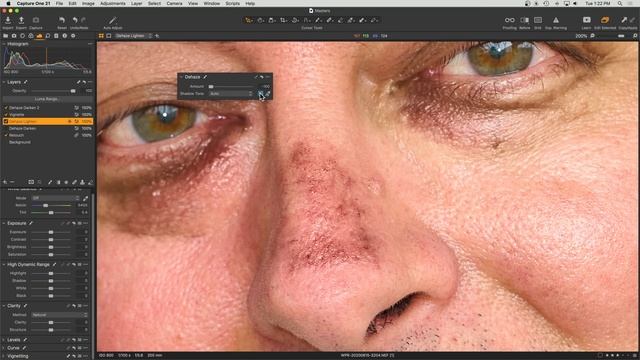Open the Library folder tool tab

(x=5, y=36)
